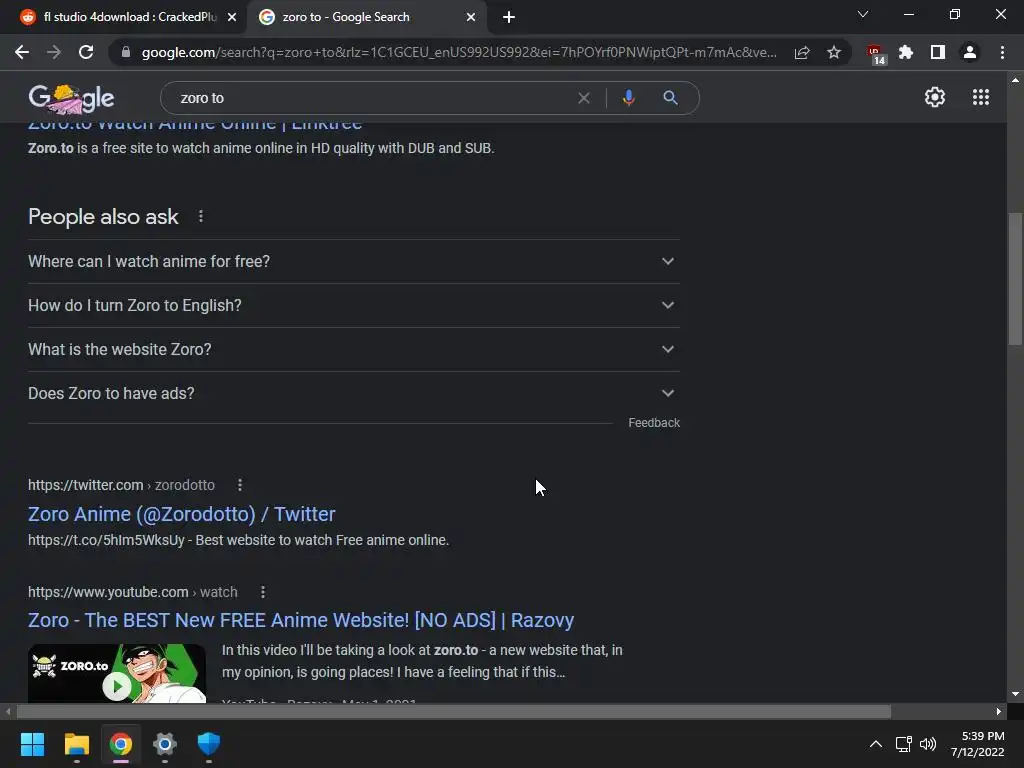
Task: Open options for twitter.com result
Action: pyautogui.click(x=240, y=485)
